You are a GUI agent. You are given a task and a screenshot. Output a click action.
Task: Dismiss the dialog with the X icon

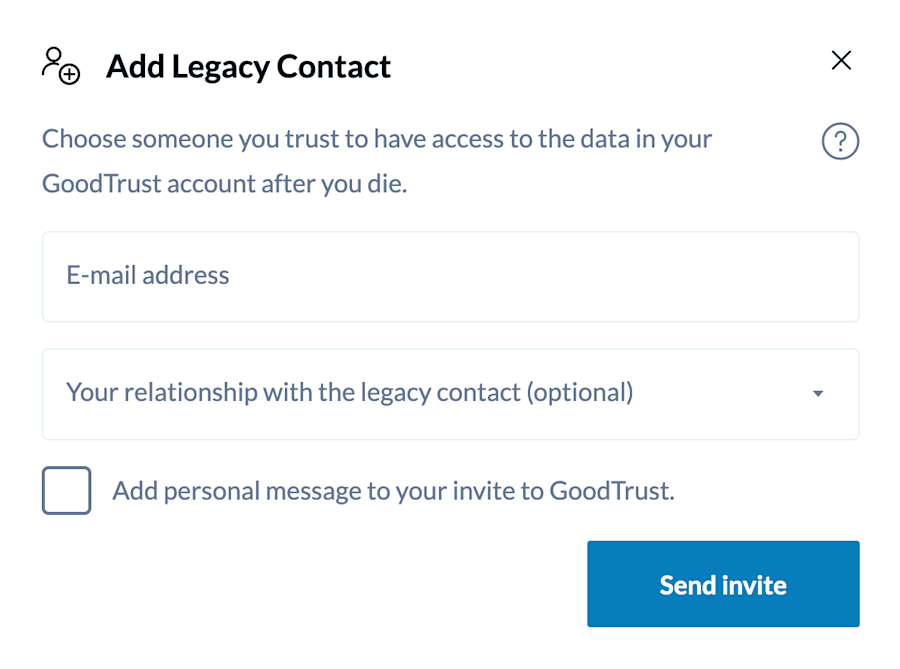click(x=841, y=61)
